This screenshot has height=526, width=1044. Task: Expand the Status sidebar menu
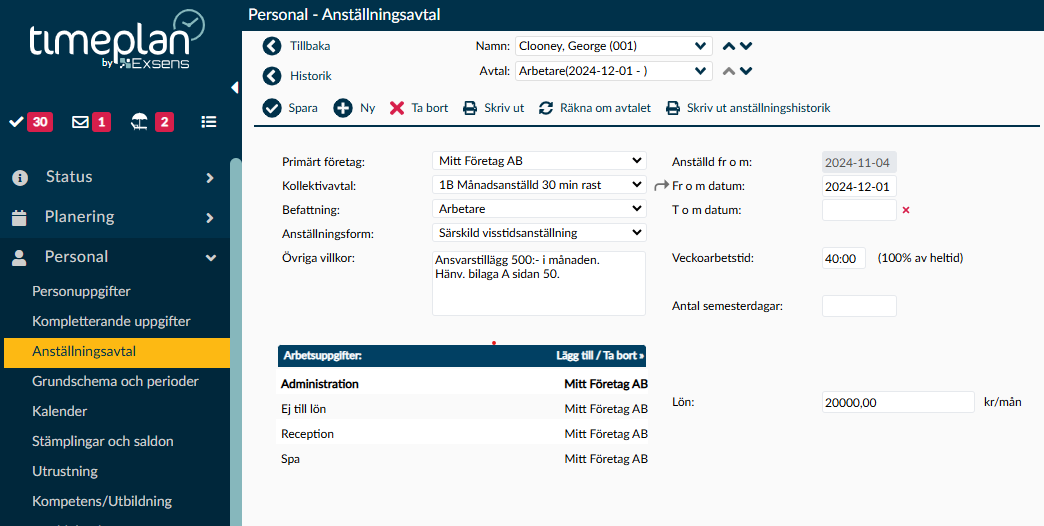click(115, 177)
